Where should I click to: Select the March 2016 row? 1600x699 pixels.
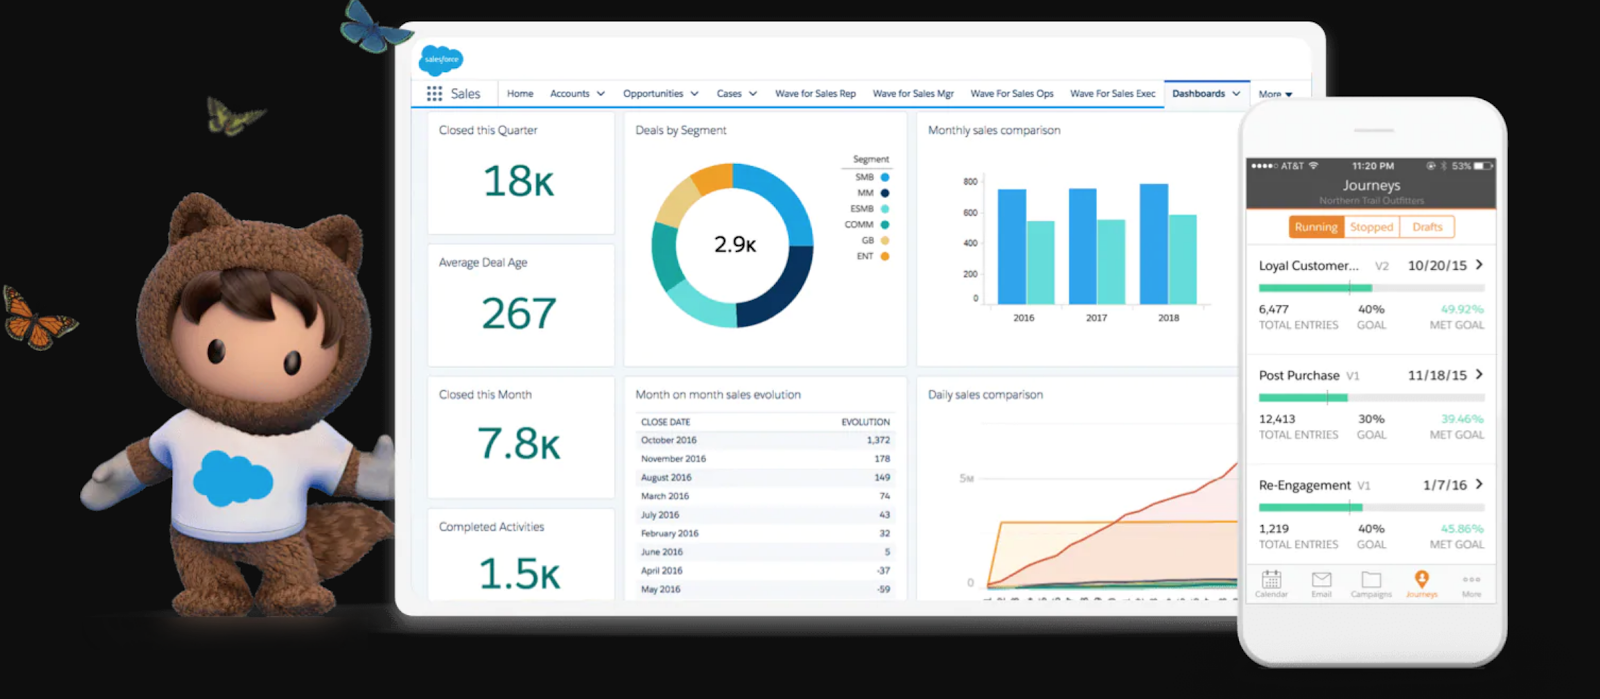[765, 496]
